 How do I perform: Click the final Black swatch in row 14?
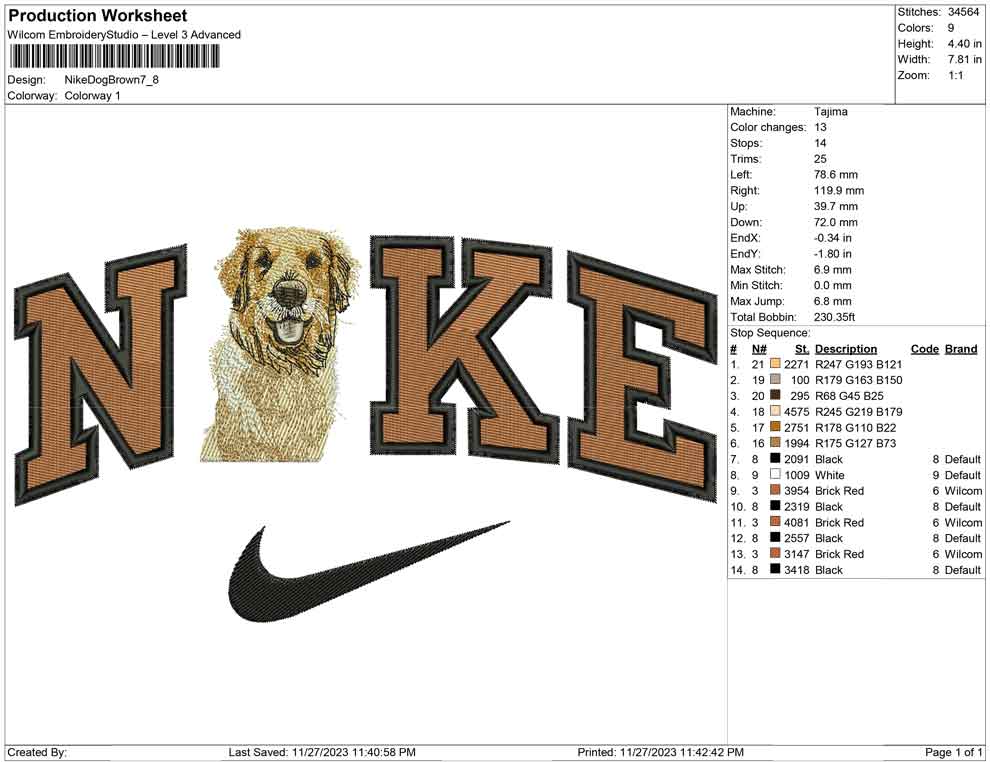(774, 570)
